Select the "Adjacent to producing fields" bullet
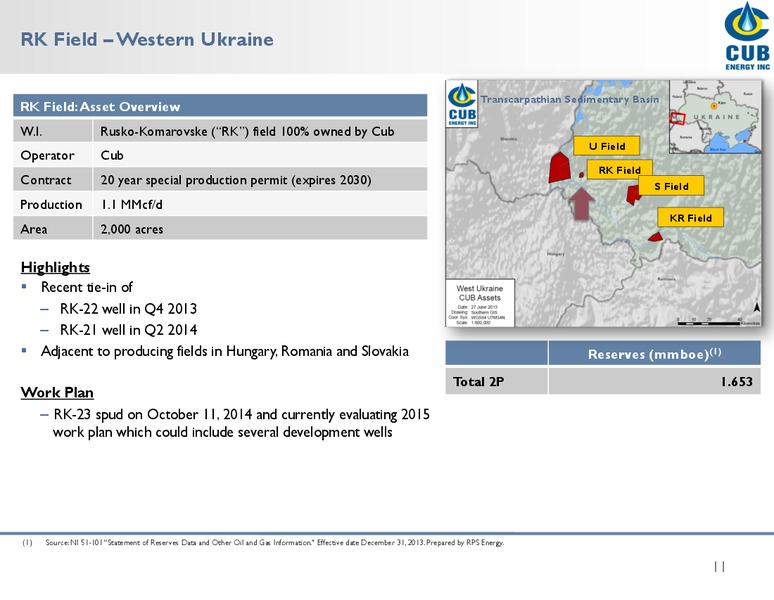The width and height of the screenshot is (774, 600). point(225,351)
